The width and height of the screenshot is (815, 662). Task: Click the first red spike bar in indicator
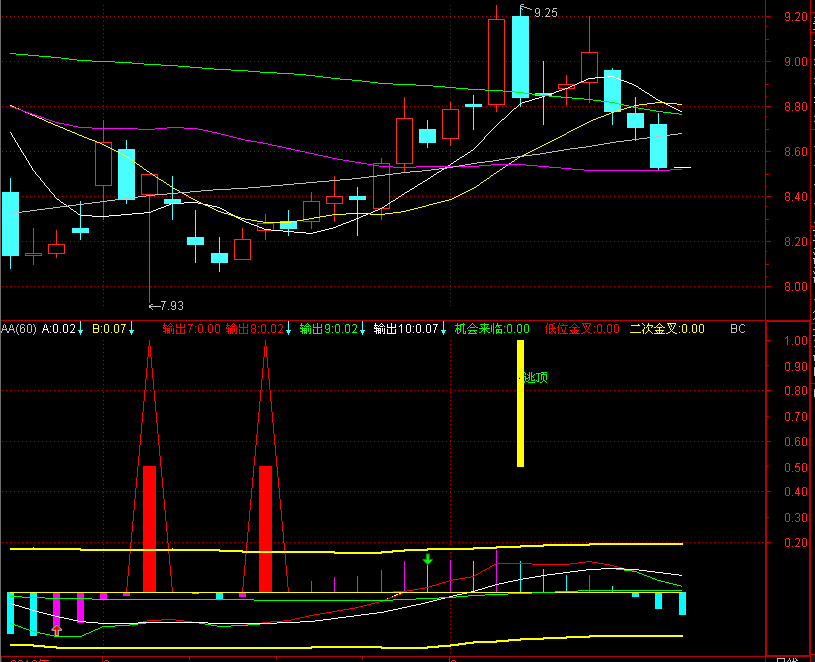tap(149, 528)
